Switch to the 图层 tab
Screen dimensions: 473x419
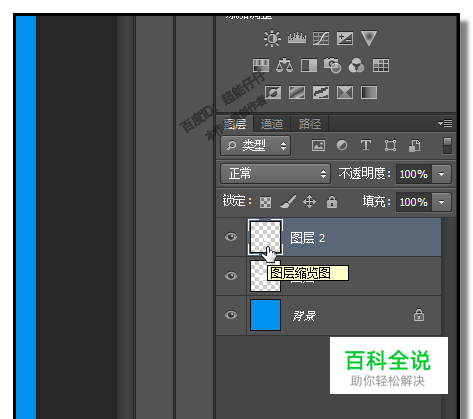click(x=235, y=124)
